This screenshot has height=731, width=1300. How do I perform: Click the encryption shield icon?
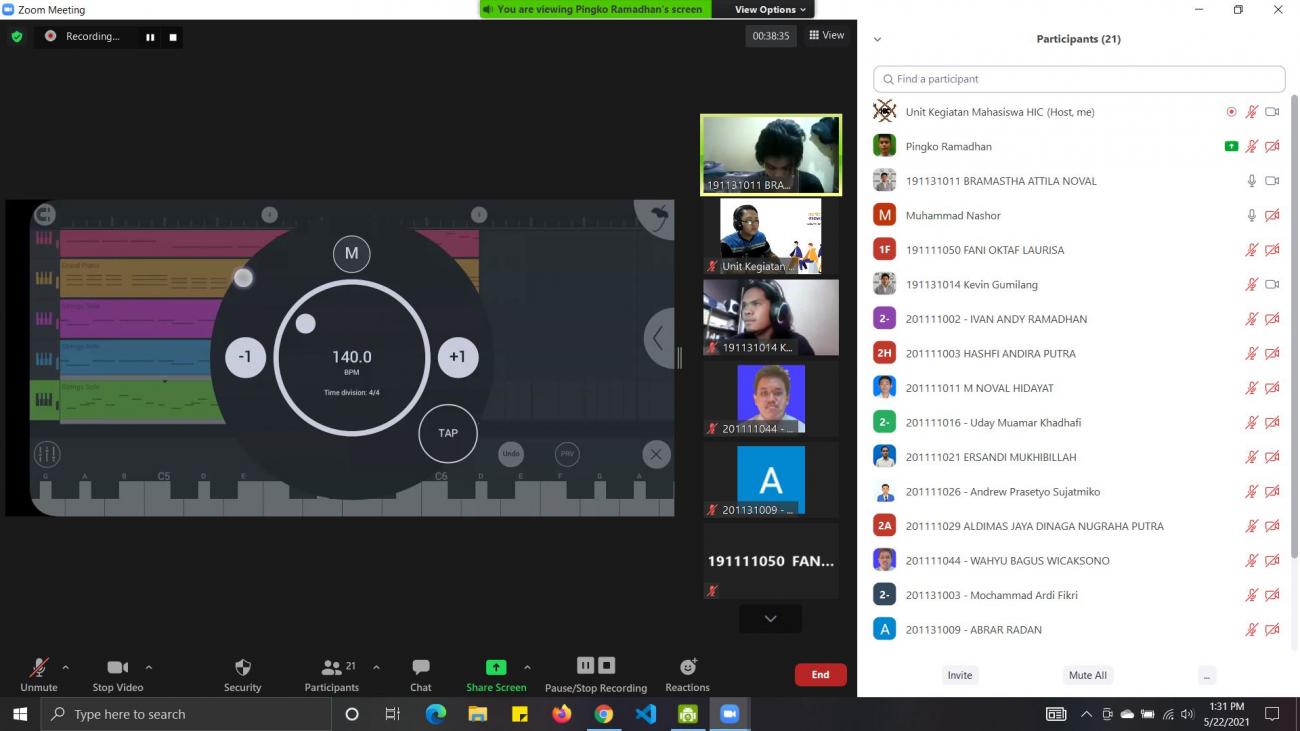[x=17, y=36]
